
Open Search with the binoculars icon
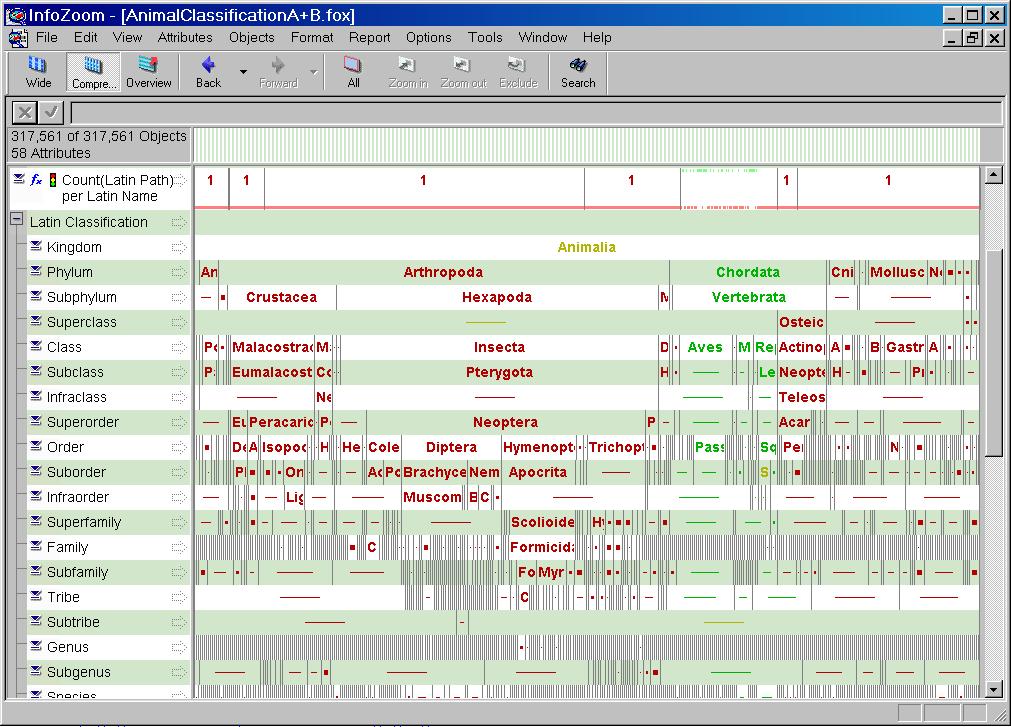(x=577, y=72)
